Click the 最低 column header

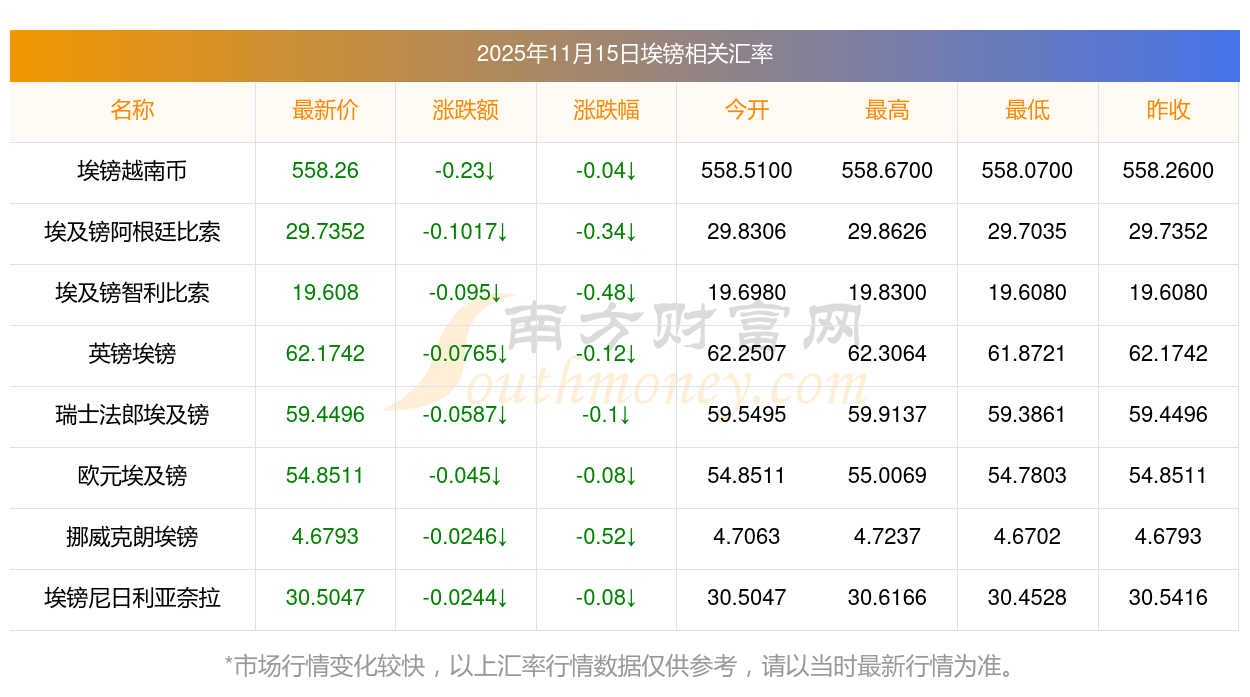(1028, 110)
